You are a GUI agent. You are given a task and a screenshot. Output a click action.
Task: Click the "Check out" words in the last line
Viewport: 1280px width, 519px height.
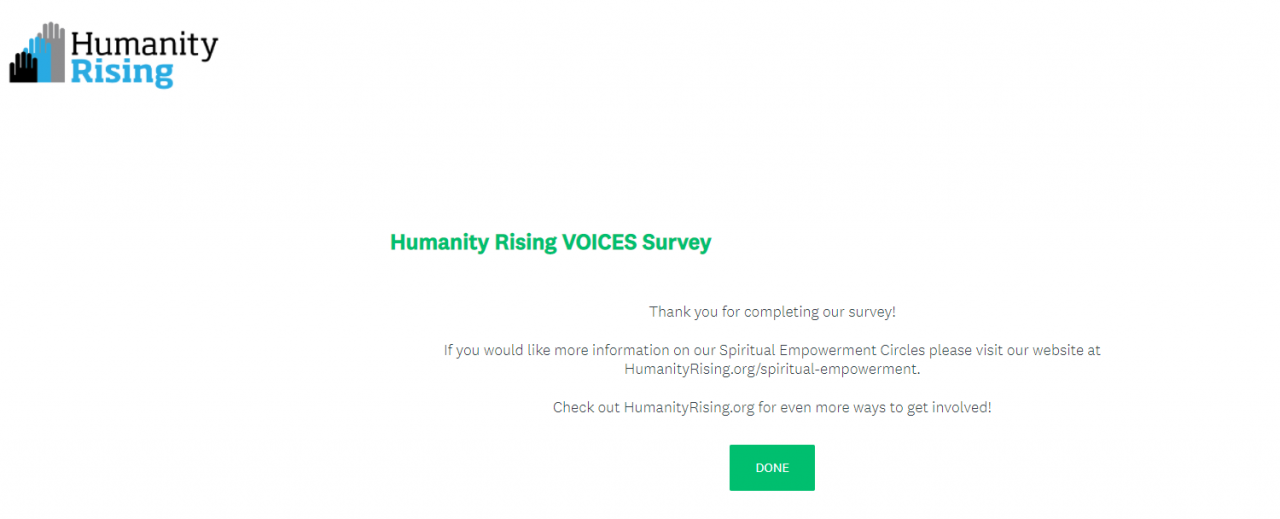click(x=586, y=408)
